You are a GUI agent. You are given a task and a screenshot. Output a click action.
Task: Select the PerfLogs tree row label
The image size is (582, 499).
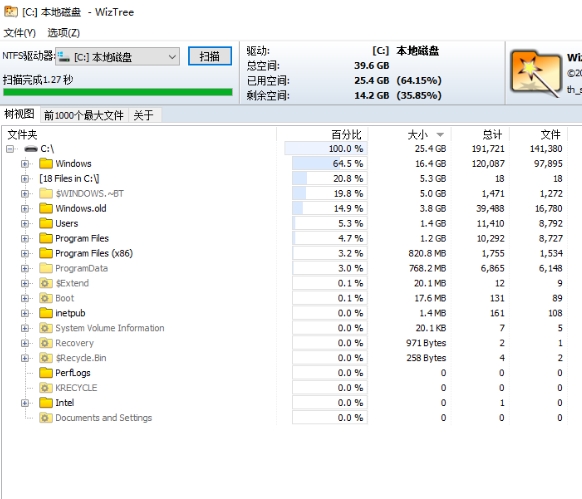coord(73,373)
